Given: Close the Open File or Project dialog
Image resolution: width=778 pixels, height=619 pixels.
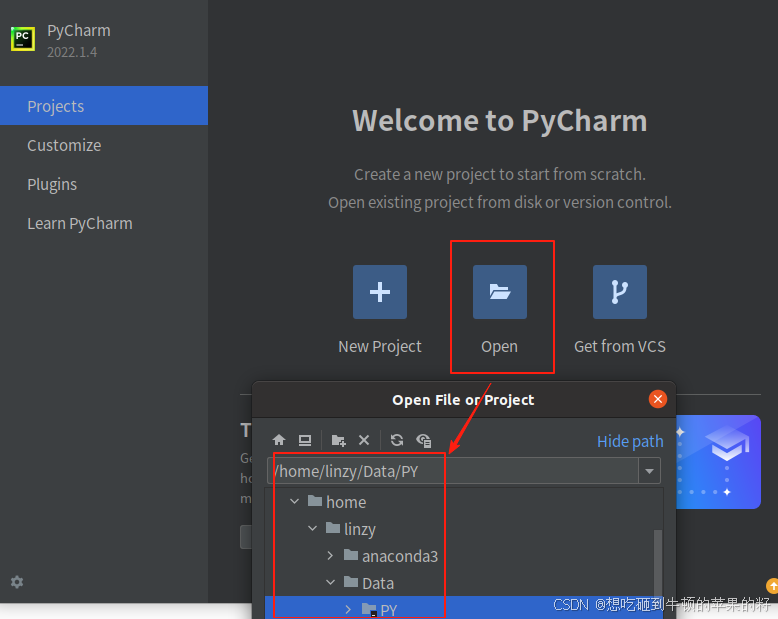Looking at the screenshot, I should coord(658,399).
